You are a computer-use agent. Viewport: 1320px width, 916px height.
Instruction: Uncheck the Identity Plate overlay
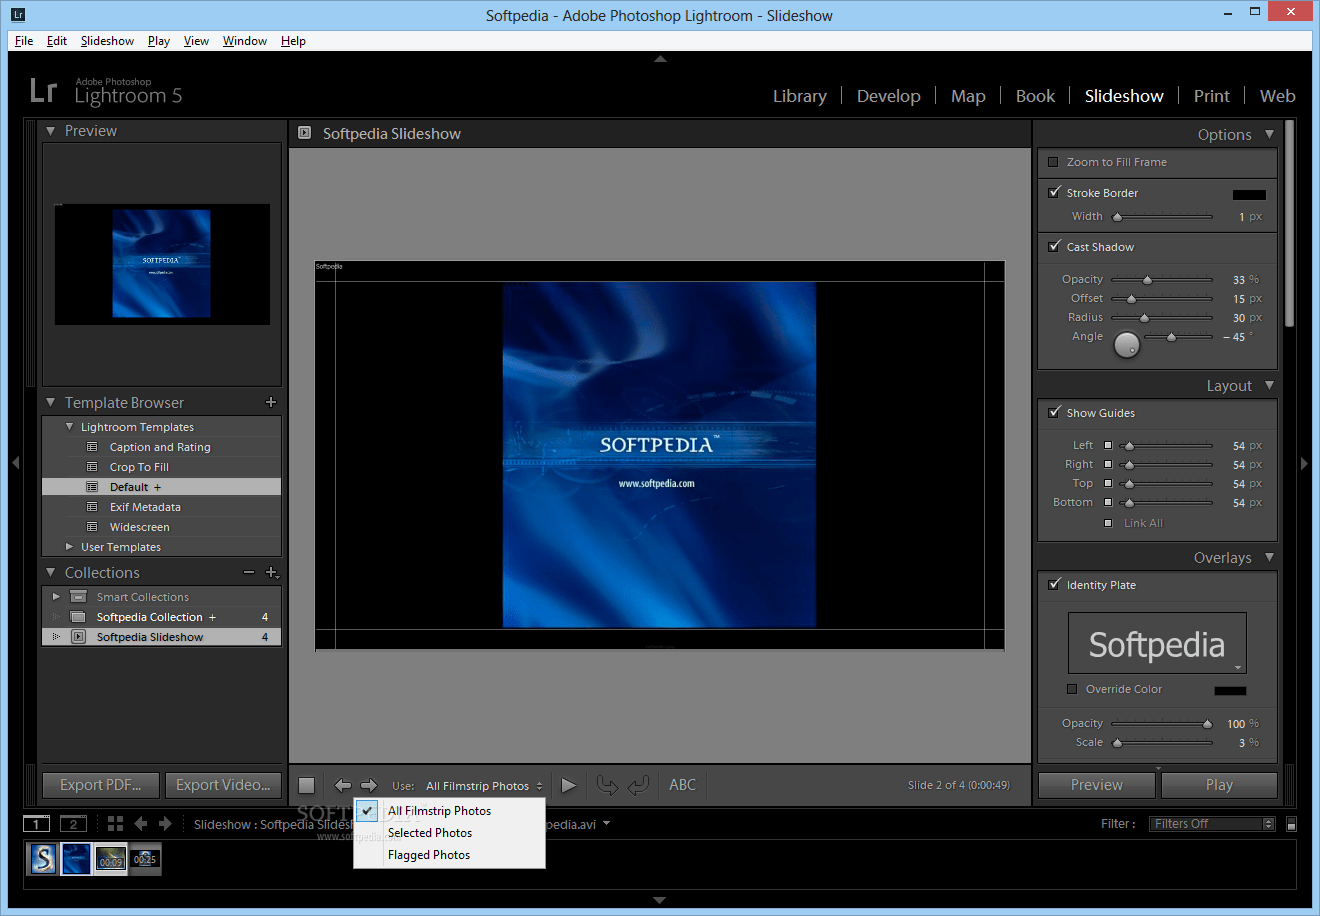(x=1054, y=584)
